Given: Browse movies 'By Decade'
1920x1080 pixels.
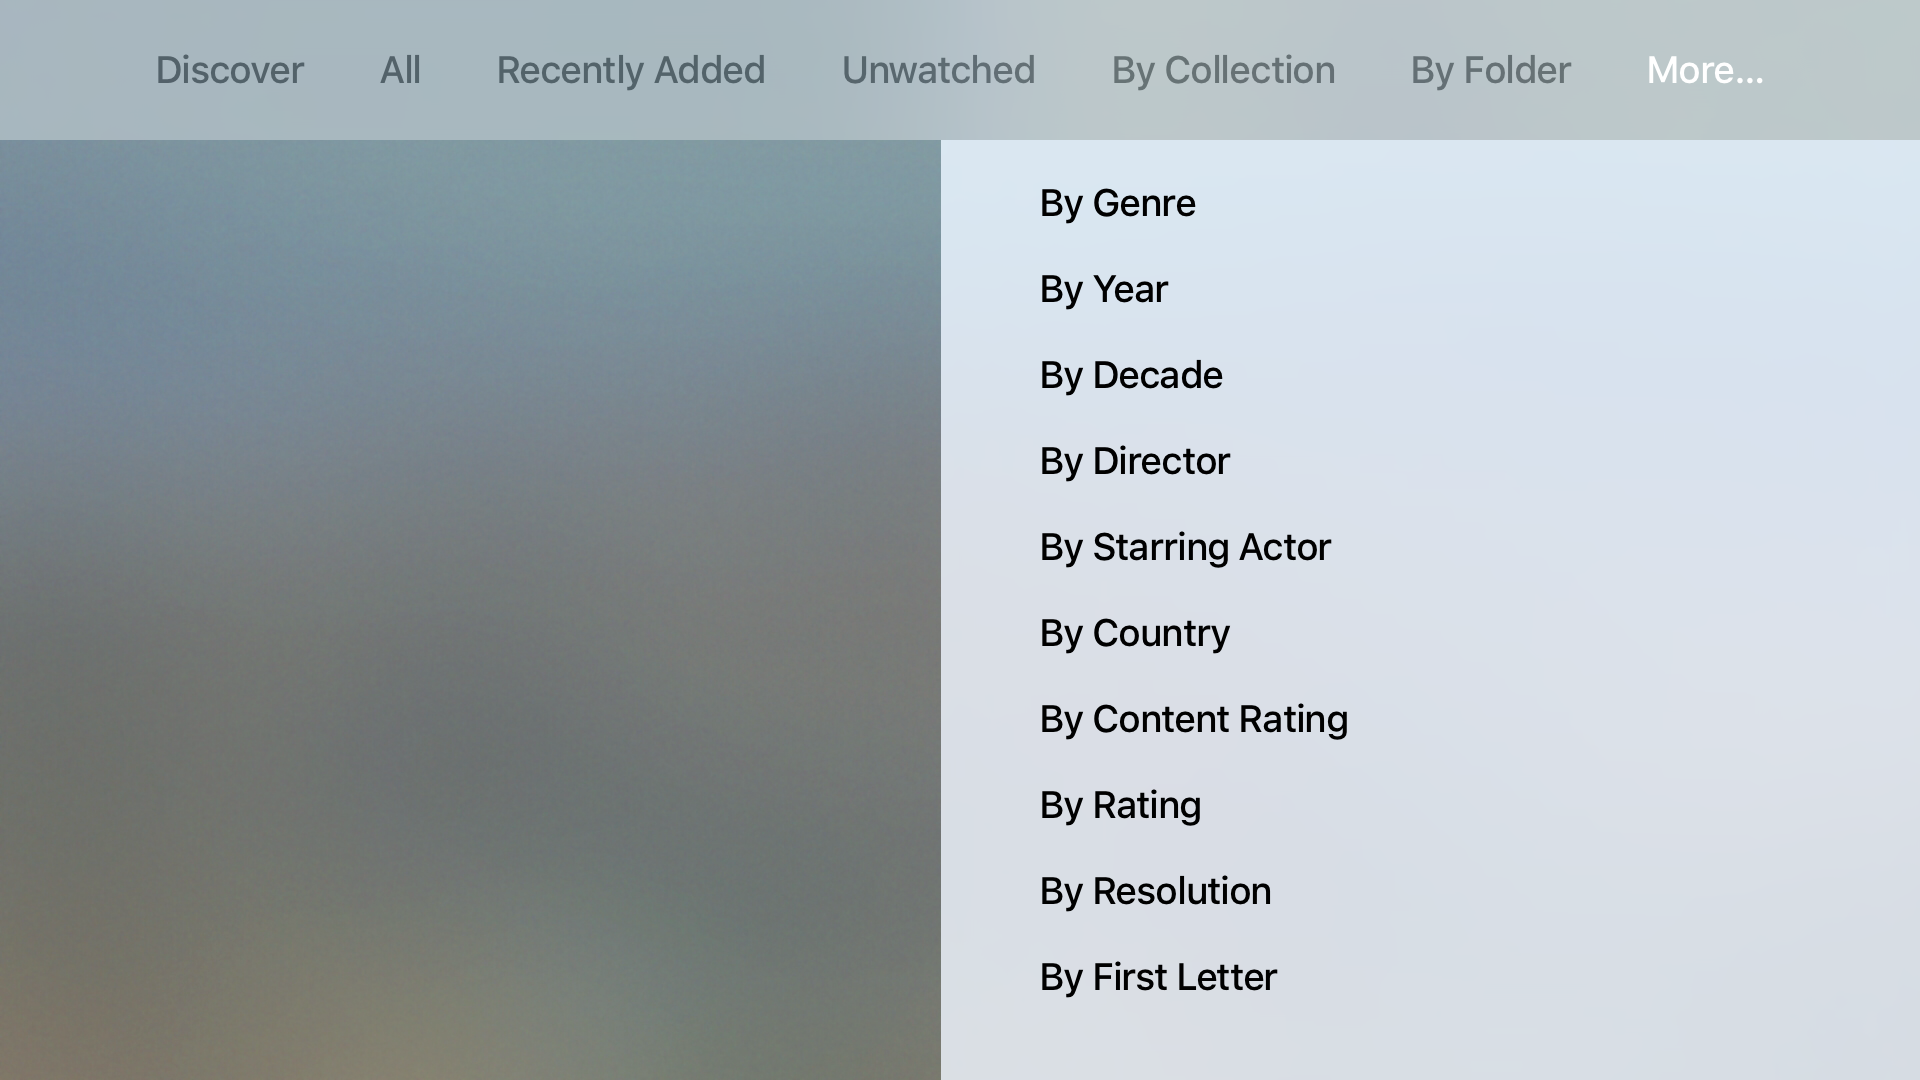Looking at the screenshot, I should tap(1130, 375).
